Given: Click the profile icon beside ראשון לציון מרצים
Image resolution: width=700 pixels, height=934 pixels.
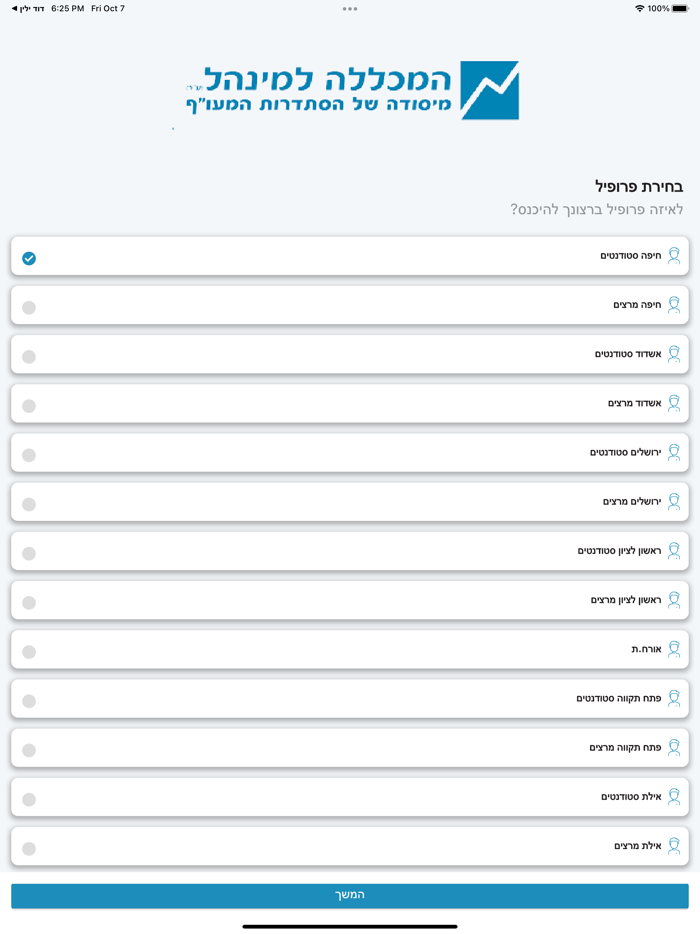Looking at the screenshot, I should [674, 600].
